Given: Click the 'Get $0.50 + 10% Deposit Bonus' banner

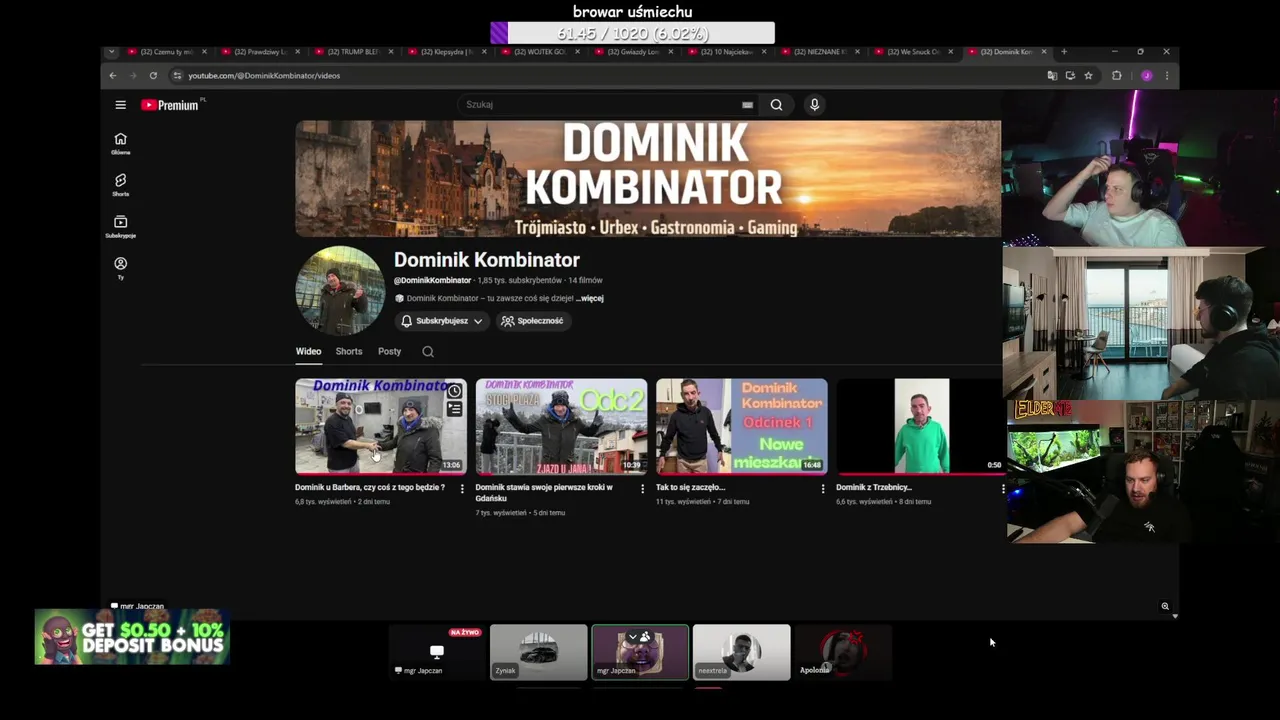Looking at the screenshot, I should pyautogui.click(x=132, y=637).
